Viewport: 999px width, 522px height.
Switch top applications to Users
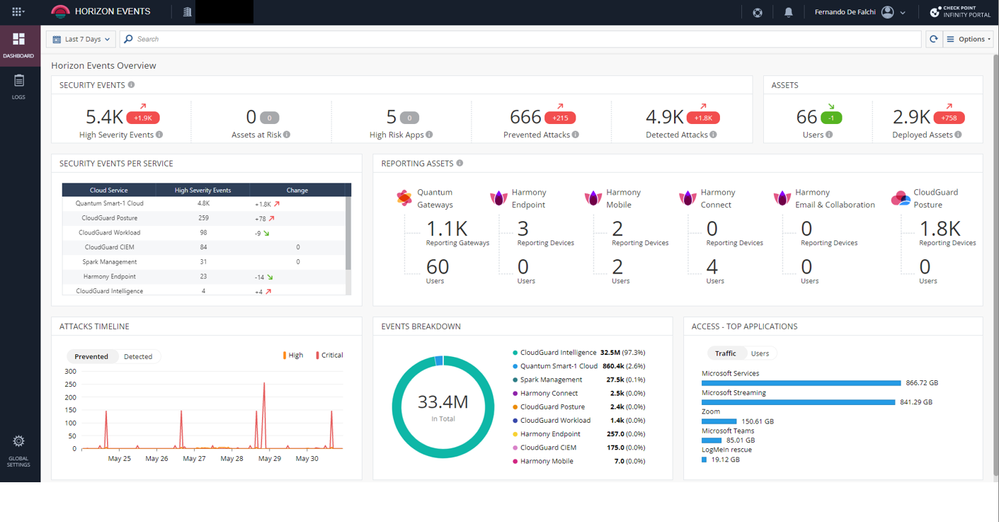759,353
